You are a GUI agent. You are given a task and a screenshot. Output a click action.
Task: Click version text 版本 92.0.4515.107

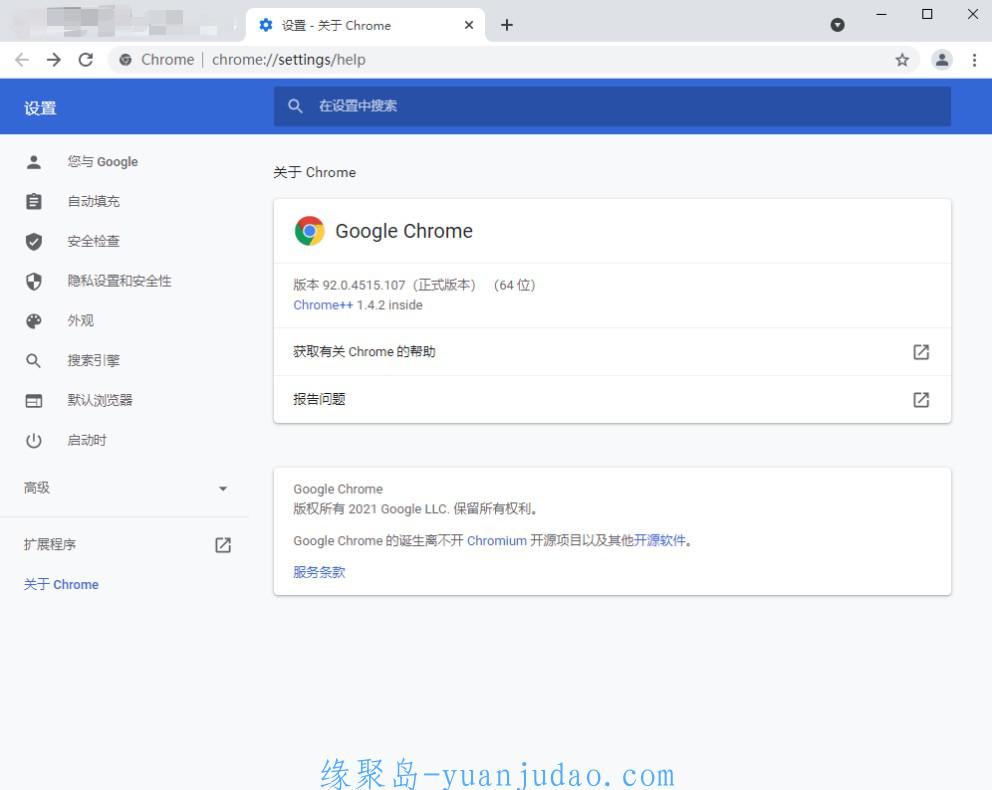(x=349, y=285)
